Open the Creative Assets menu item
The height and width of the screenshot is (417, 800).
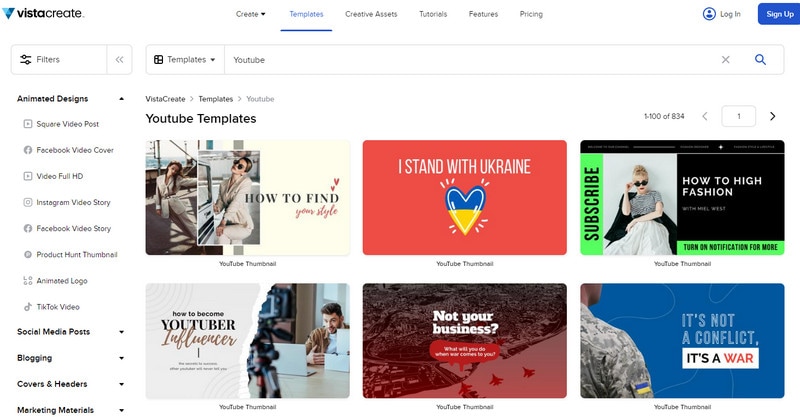371,14
